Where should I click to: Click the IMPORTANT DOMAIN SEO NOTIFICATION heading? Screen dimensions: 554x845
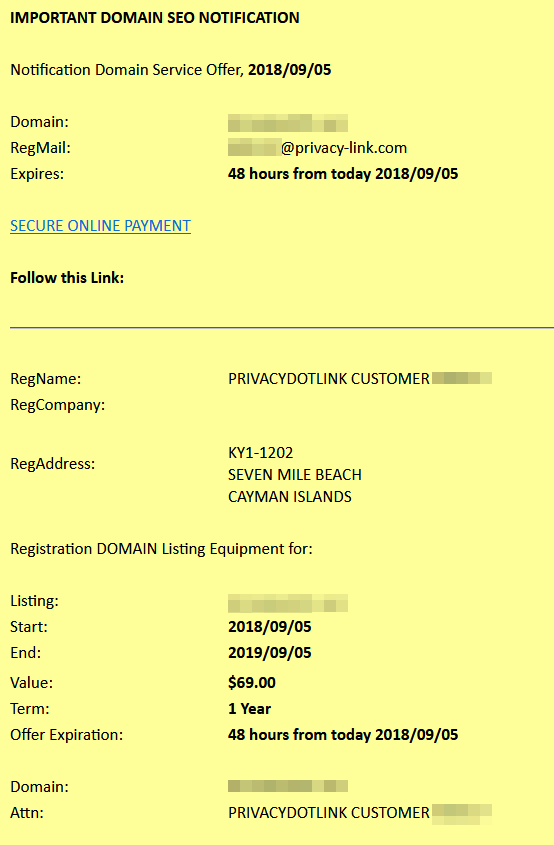(155, 18)
